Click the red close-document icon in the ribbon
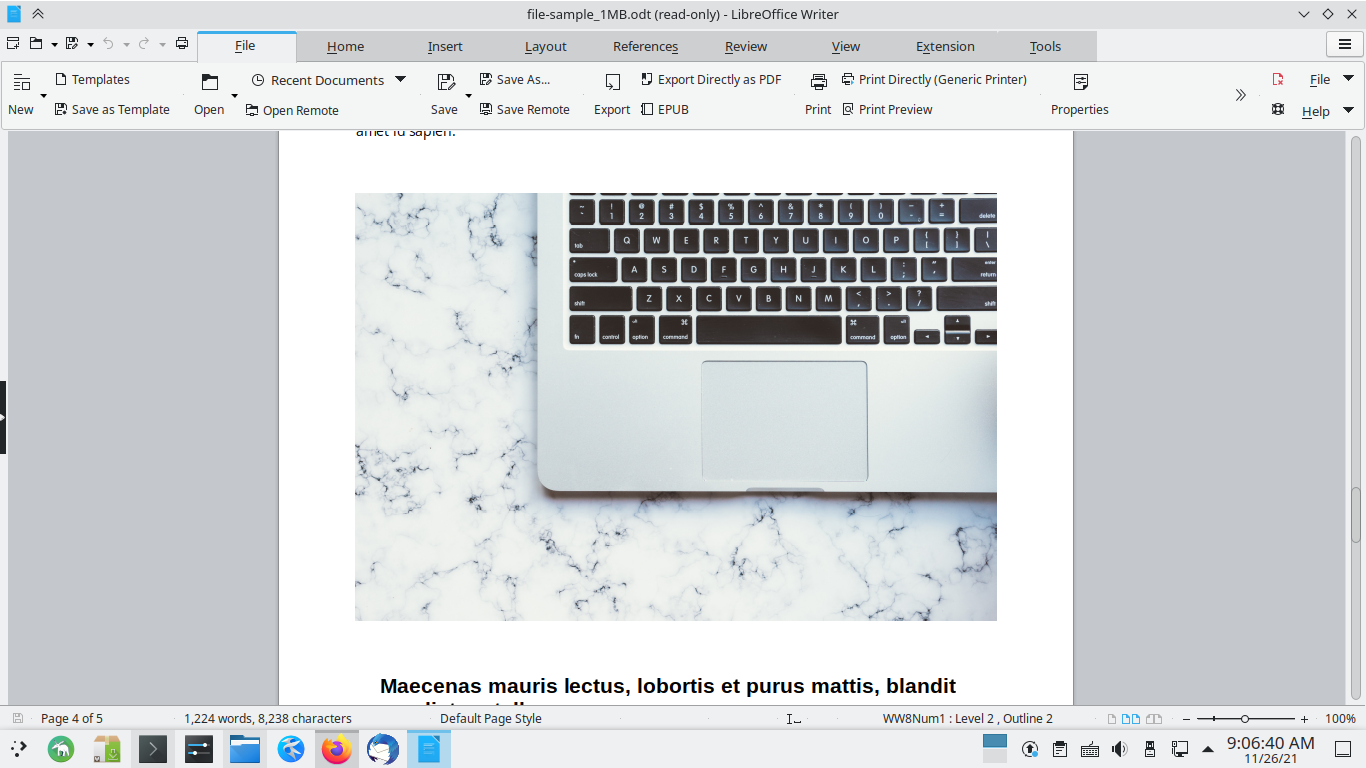The image size is (1366, 768). coord(1278,80)
